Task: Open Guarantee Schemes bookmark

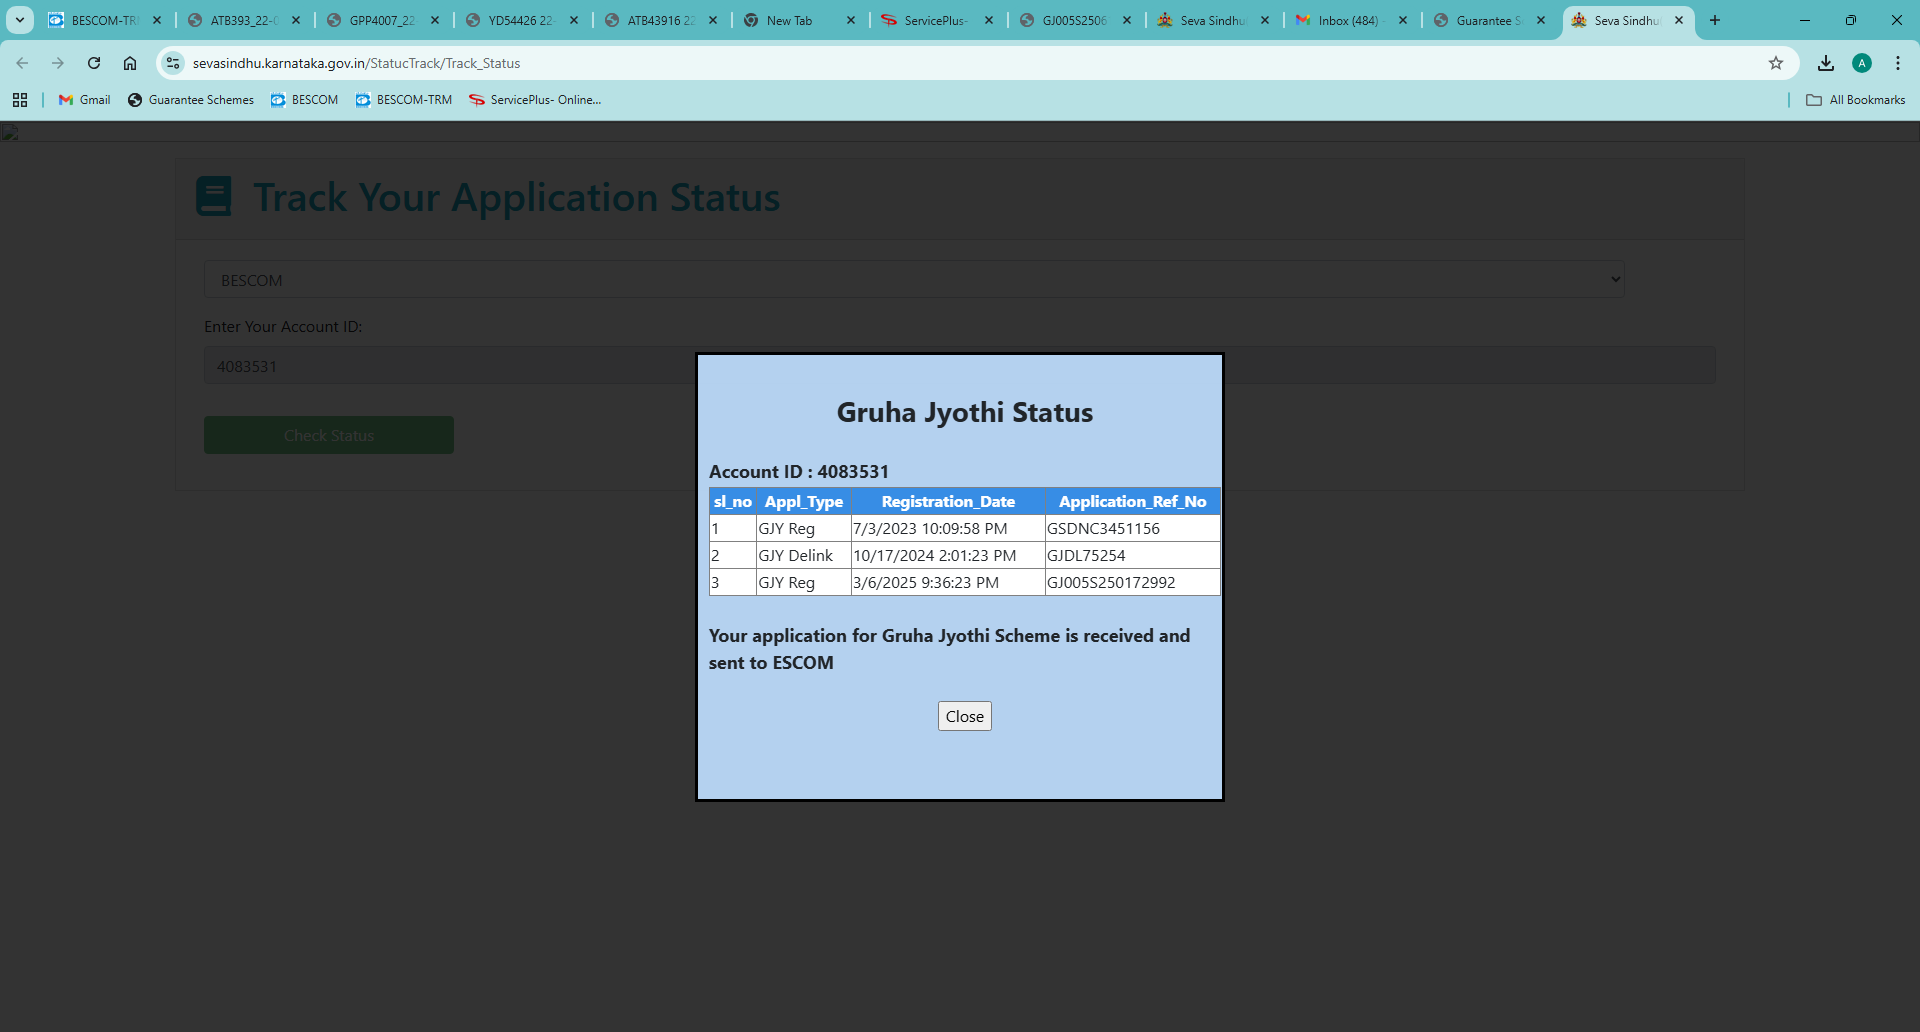Action: coord(191,100)
